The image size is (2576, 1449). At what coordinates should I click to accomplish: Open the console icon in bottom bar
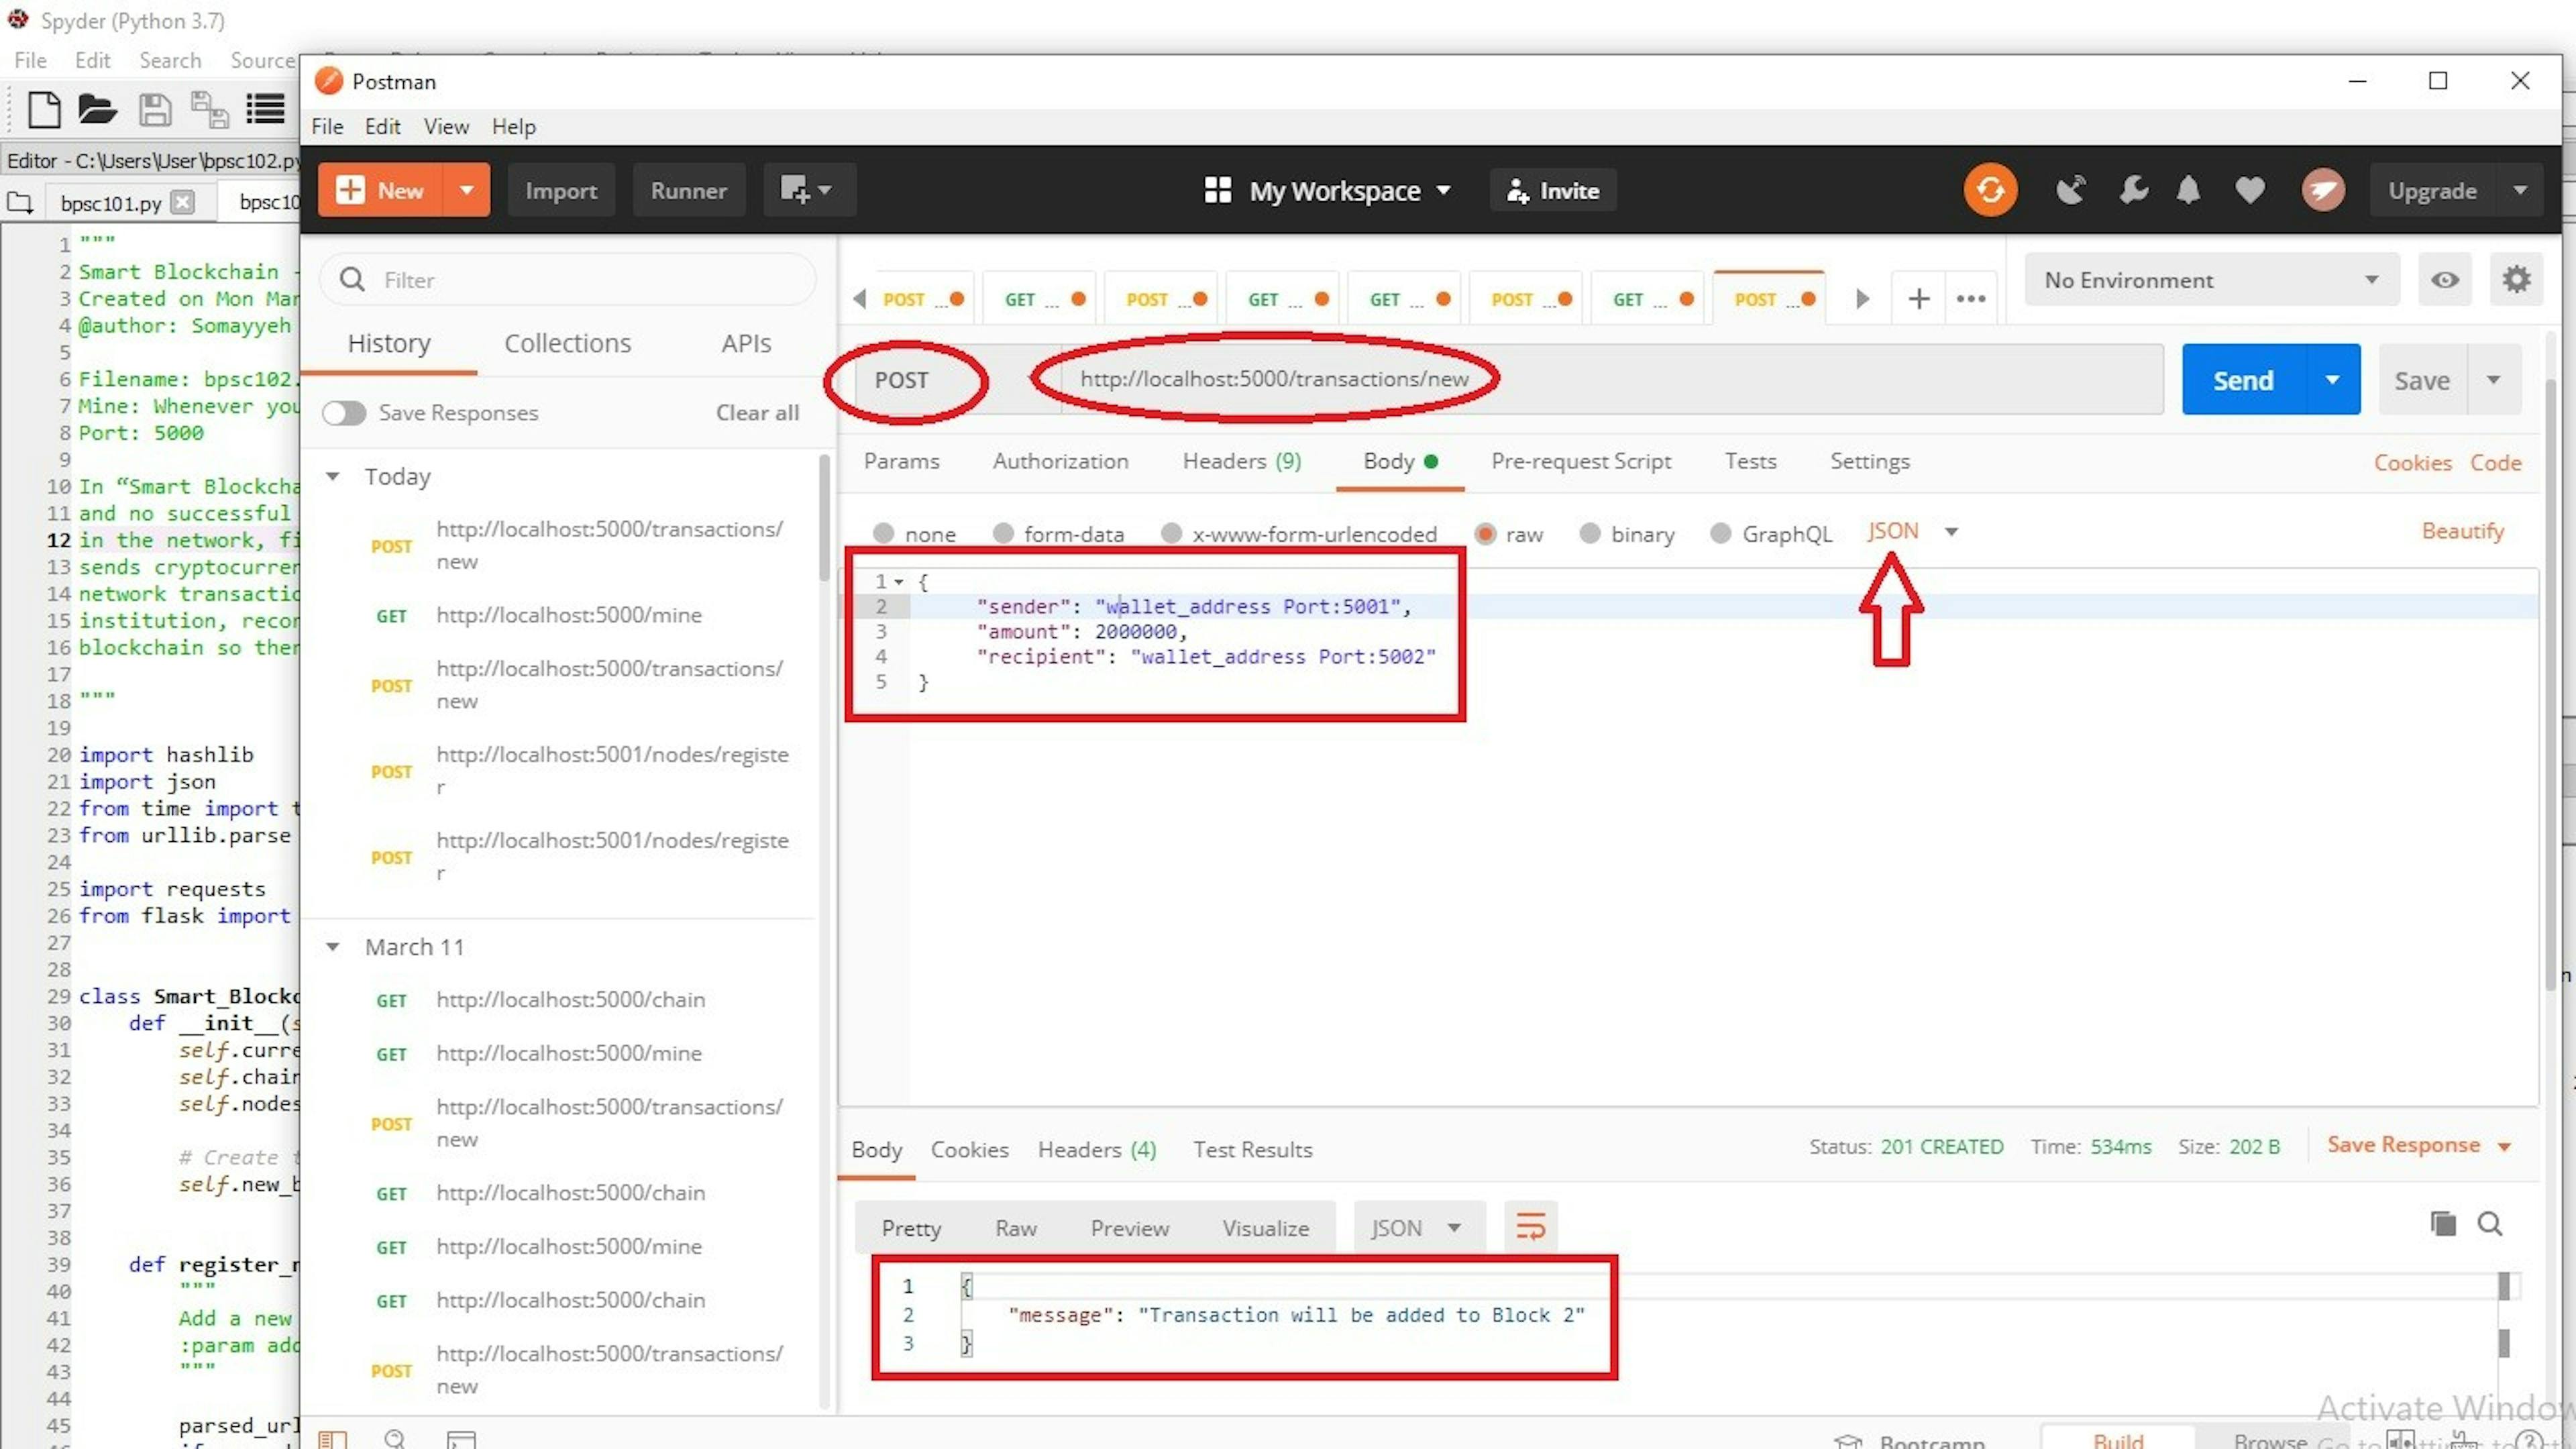[460, 1440]
